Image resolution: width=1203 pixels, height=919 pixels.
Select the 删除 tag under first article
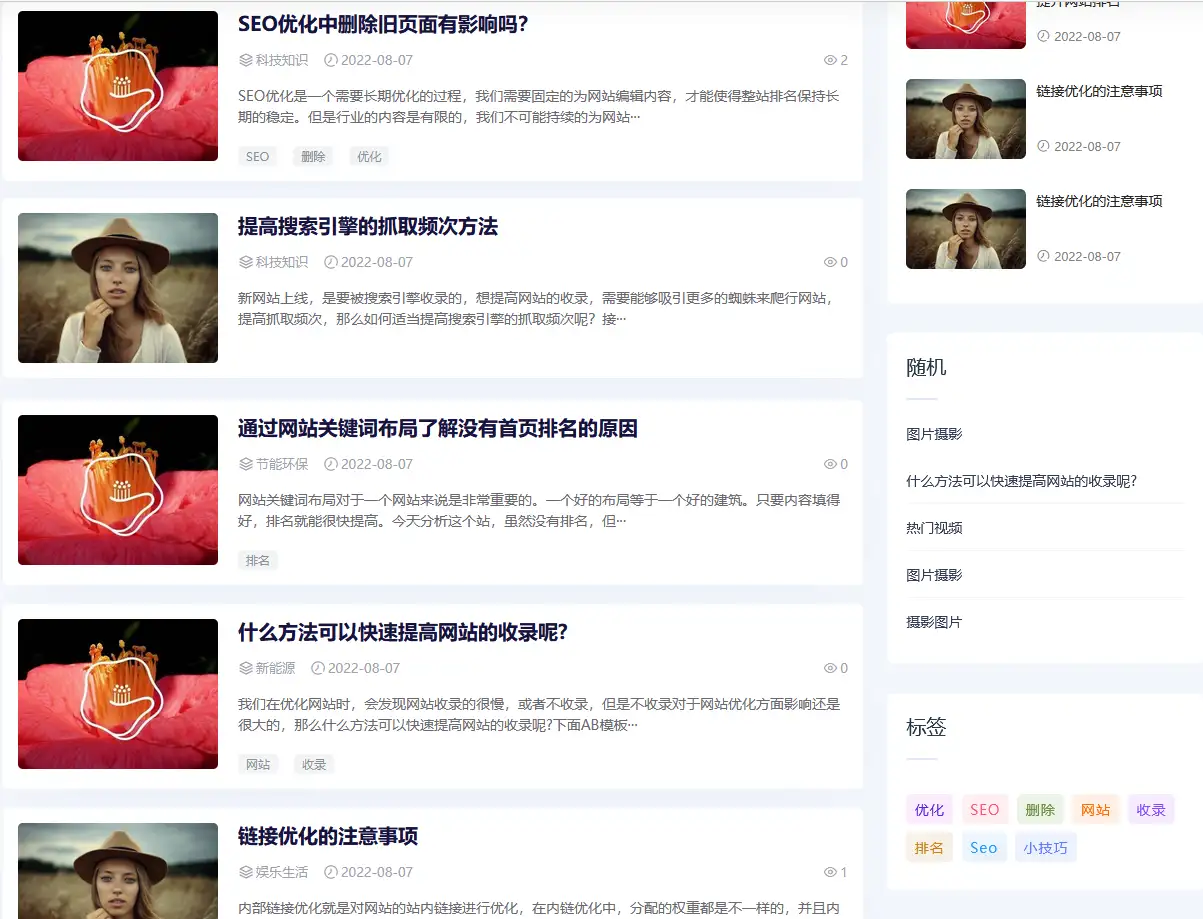tap(313, 156)
